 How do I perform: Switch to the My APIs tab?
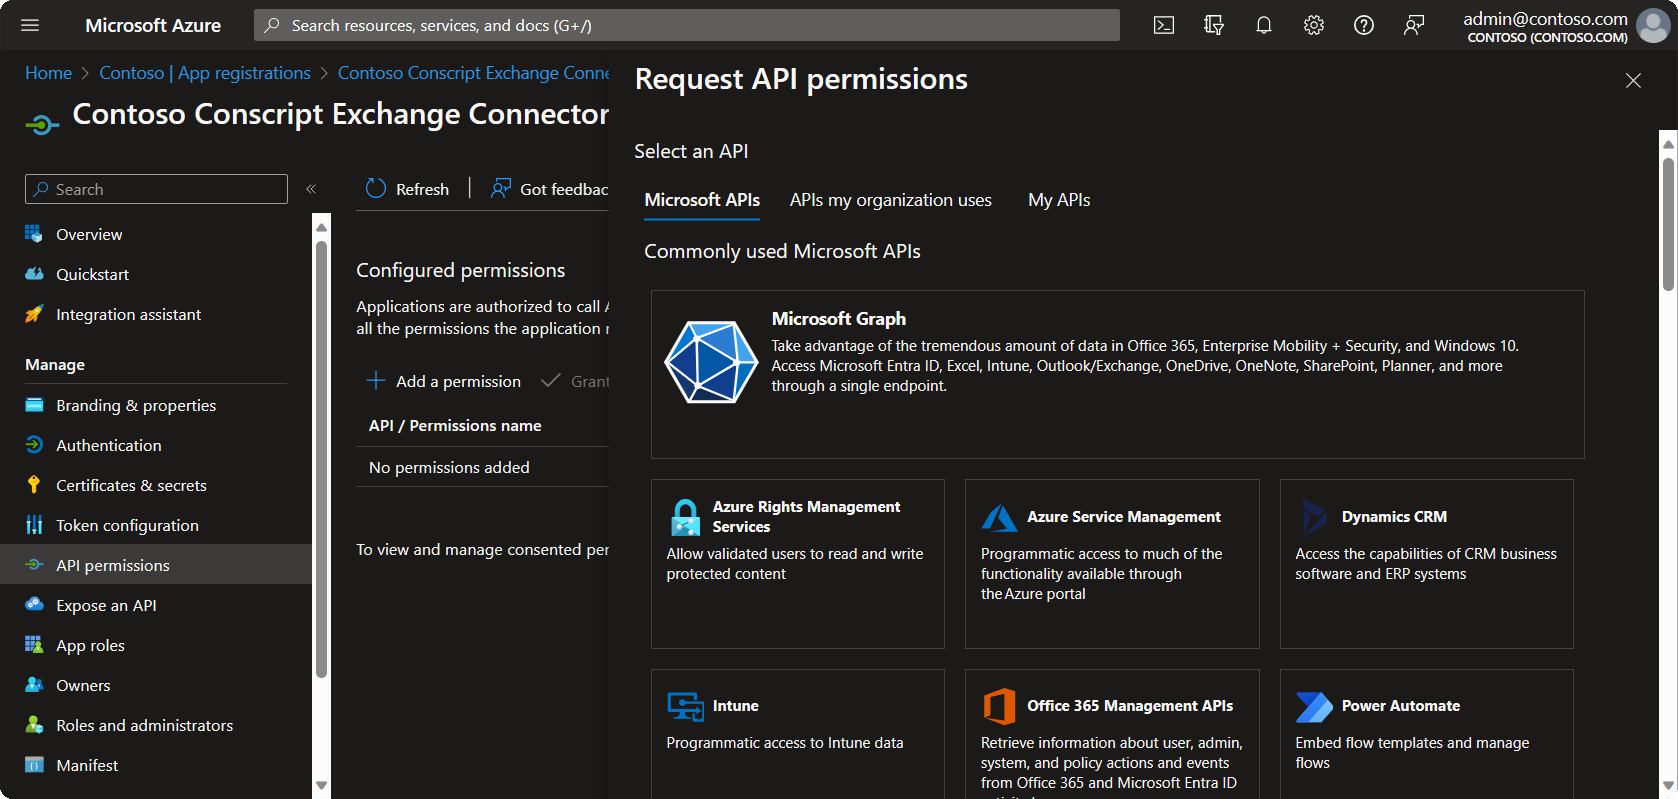tap(1059, 200)
